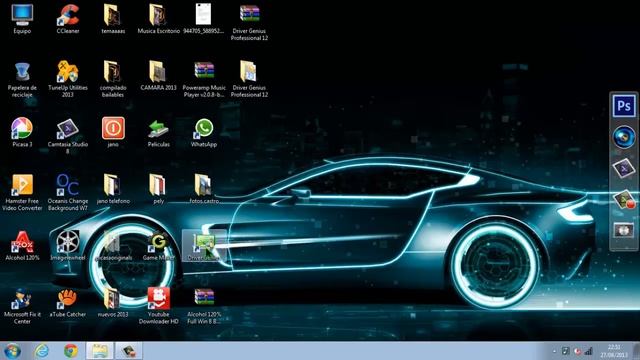Launch Internet Explorer from the taskbar
The width and height of the screenshot is (640, 360).
[x=42, y=351]
